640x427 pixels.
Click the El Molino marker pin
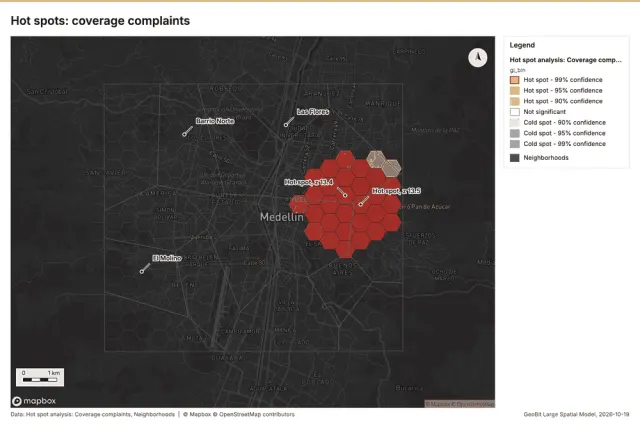(x=142, y=271)
